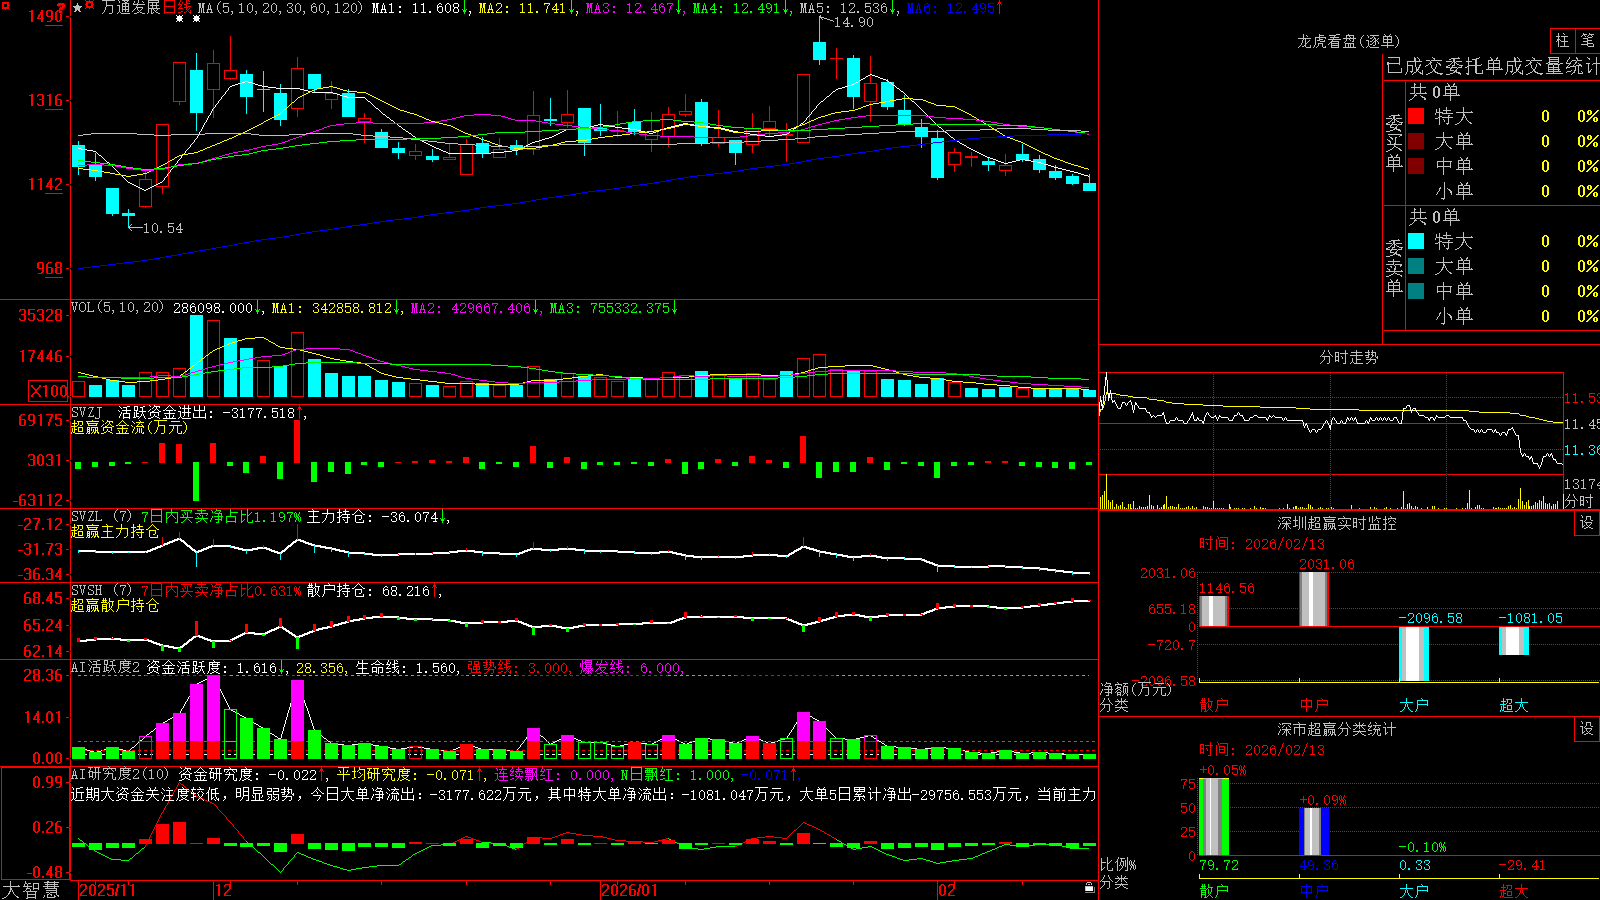Click the 分时走势 panel title
The image size is (1600, 900).
pyautogui.click(x=1348, y=357)
